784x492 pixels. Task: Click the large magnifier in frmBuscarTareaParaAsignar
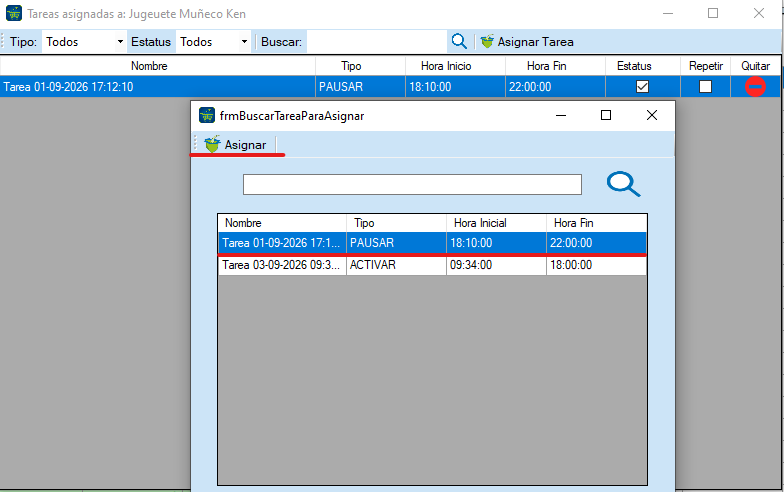tap(624, 184)
